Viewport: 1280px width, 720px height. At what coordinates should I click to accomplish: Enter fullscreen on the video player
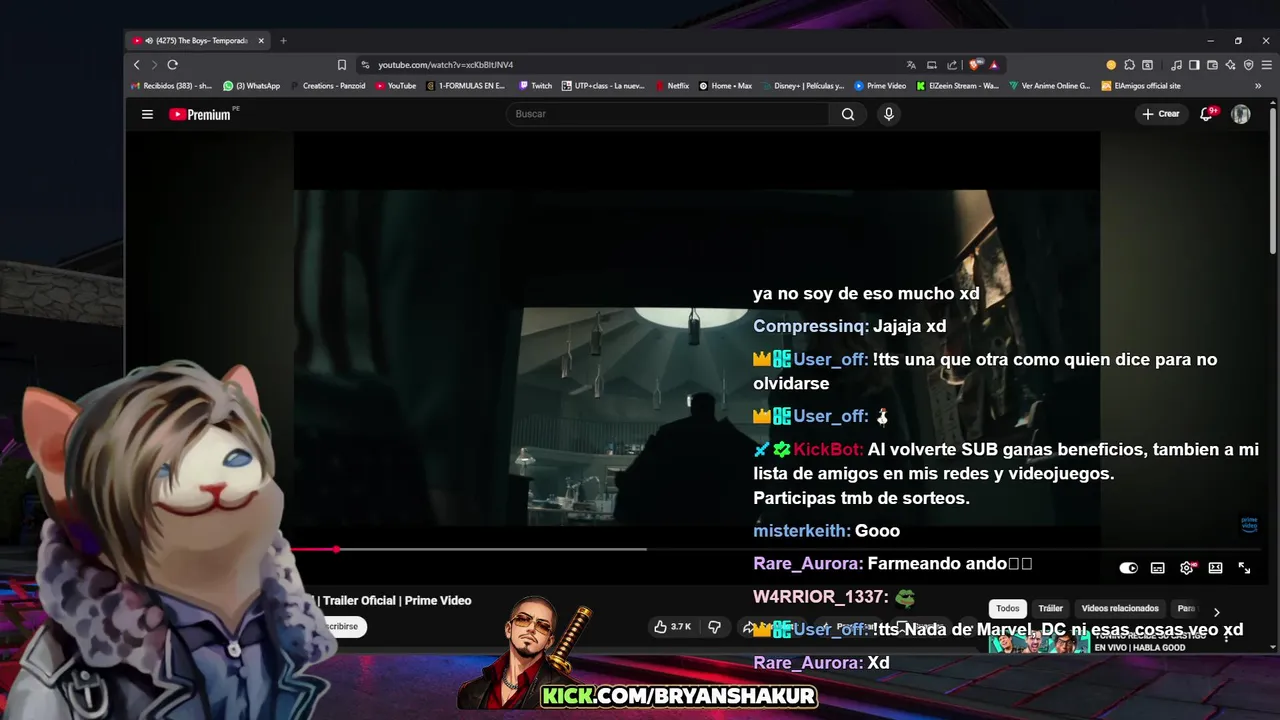pyautogui.click(x=1244, y=568)
